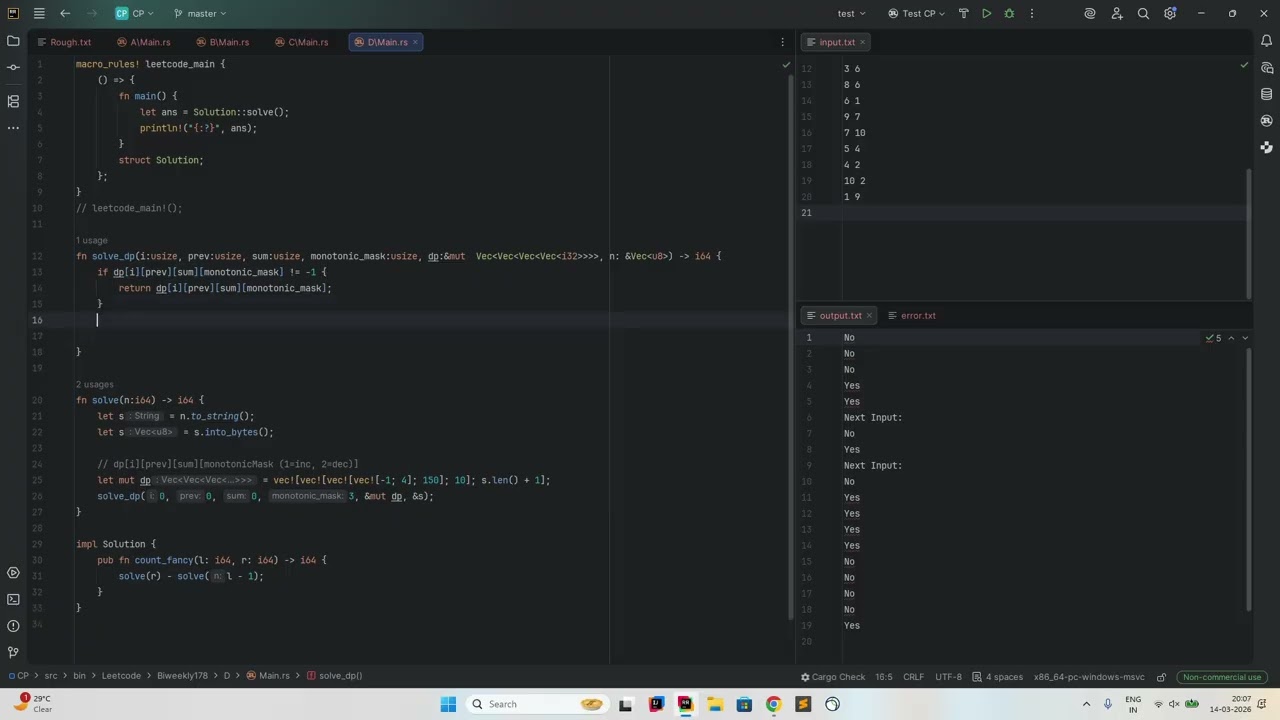1280x720 pixels.
Task: Jump to next highlighted issue arrow in output.txt
Action: point(1245,338)
